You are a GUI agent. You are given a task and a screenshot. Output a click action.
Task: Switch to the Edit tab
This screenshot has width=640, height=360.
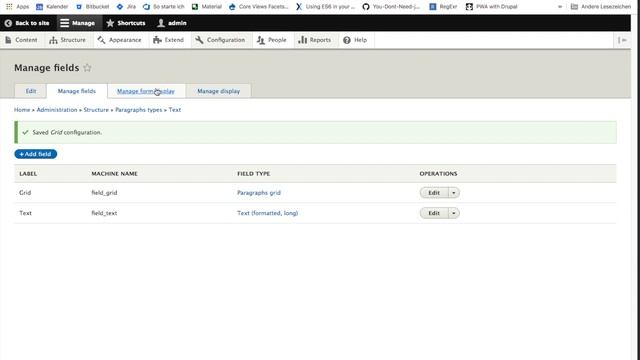pyautogui.click(x=31, y=91)
